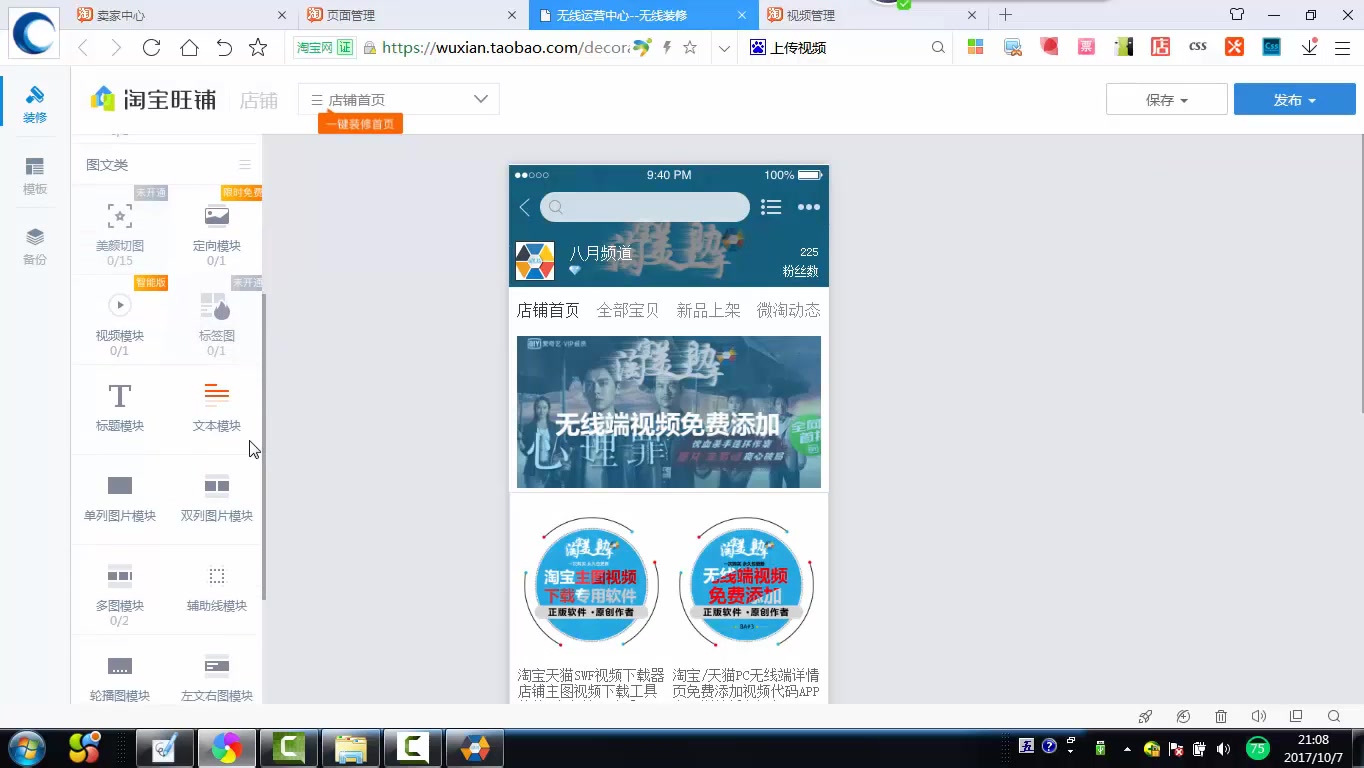Click the module panel vertical scrollbar
Screen dimensions: 1364x768
(x=264, y=447)
